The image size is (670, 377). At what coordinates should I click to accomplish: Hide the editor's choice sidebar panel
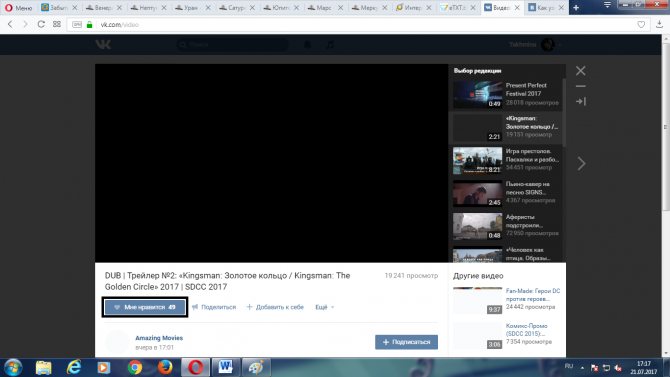(x=581, y=101)
